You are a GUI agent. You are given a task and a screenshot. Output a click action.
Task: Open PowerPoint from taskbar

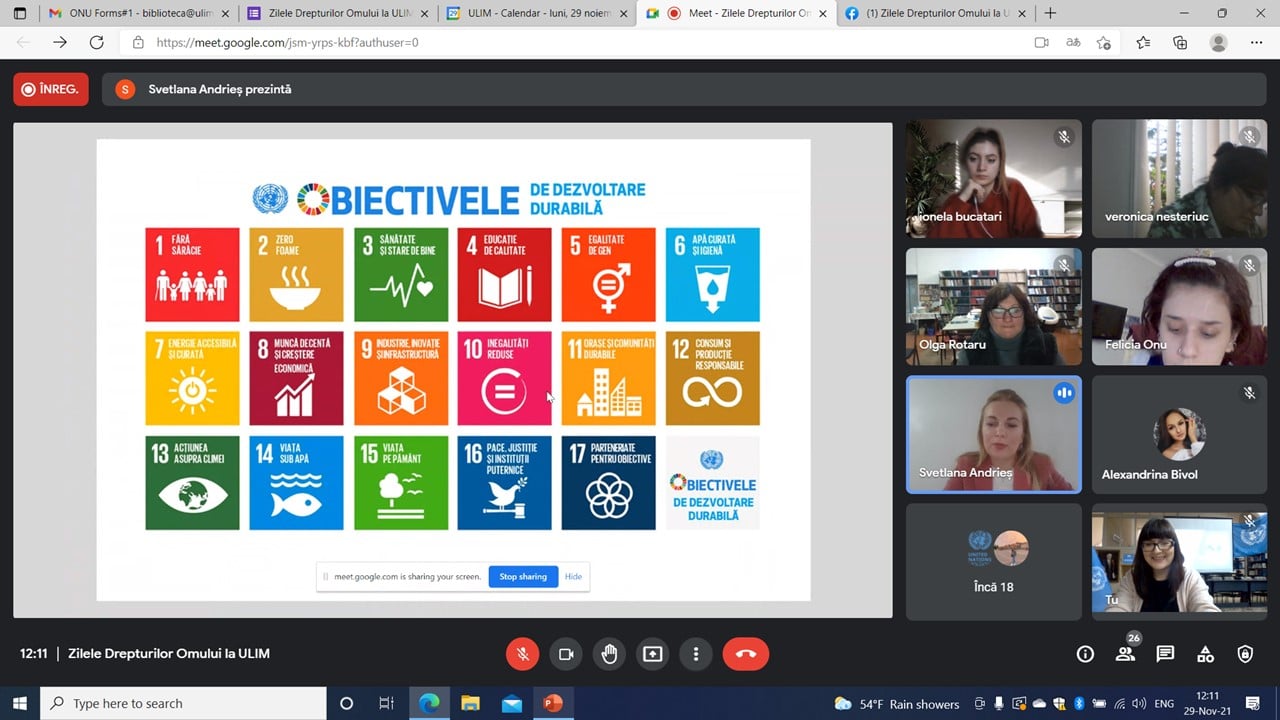[553, 703]
